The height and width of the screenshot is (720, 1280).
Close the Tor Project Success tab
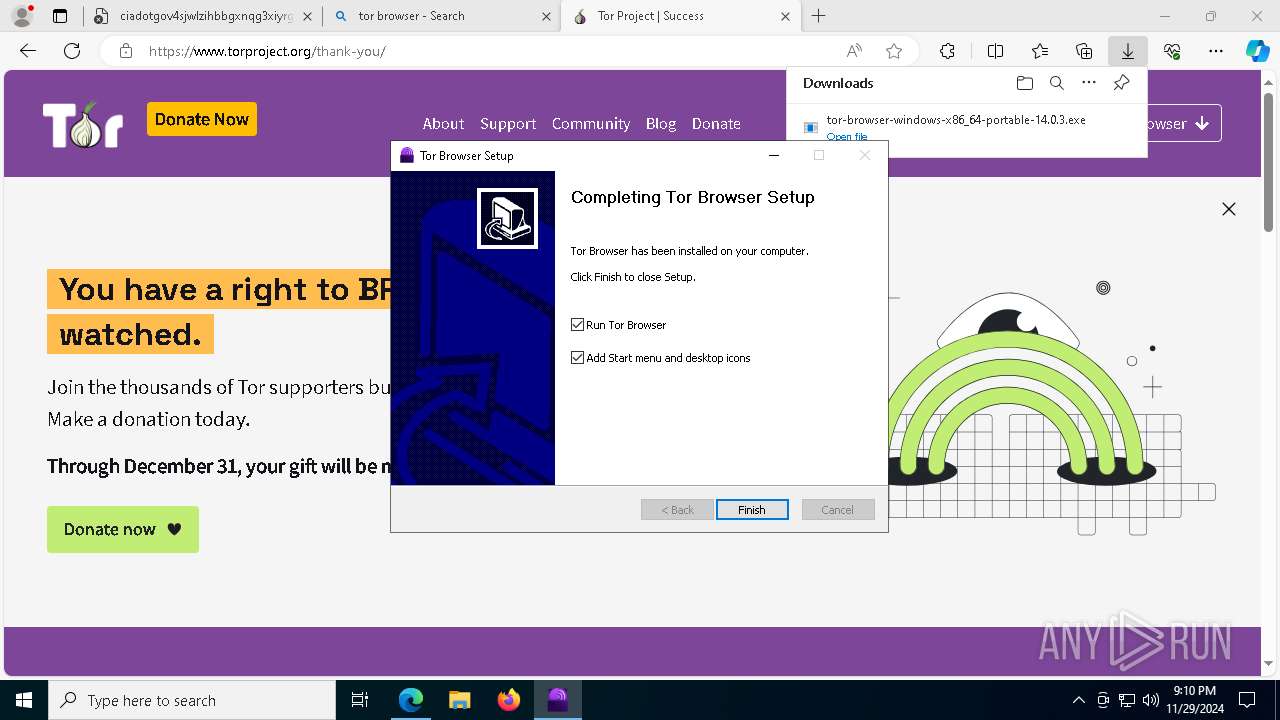(x=785, y=16)
